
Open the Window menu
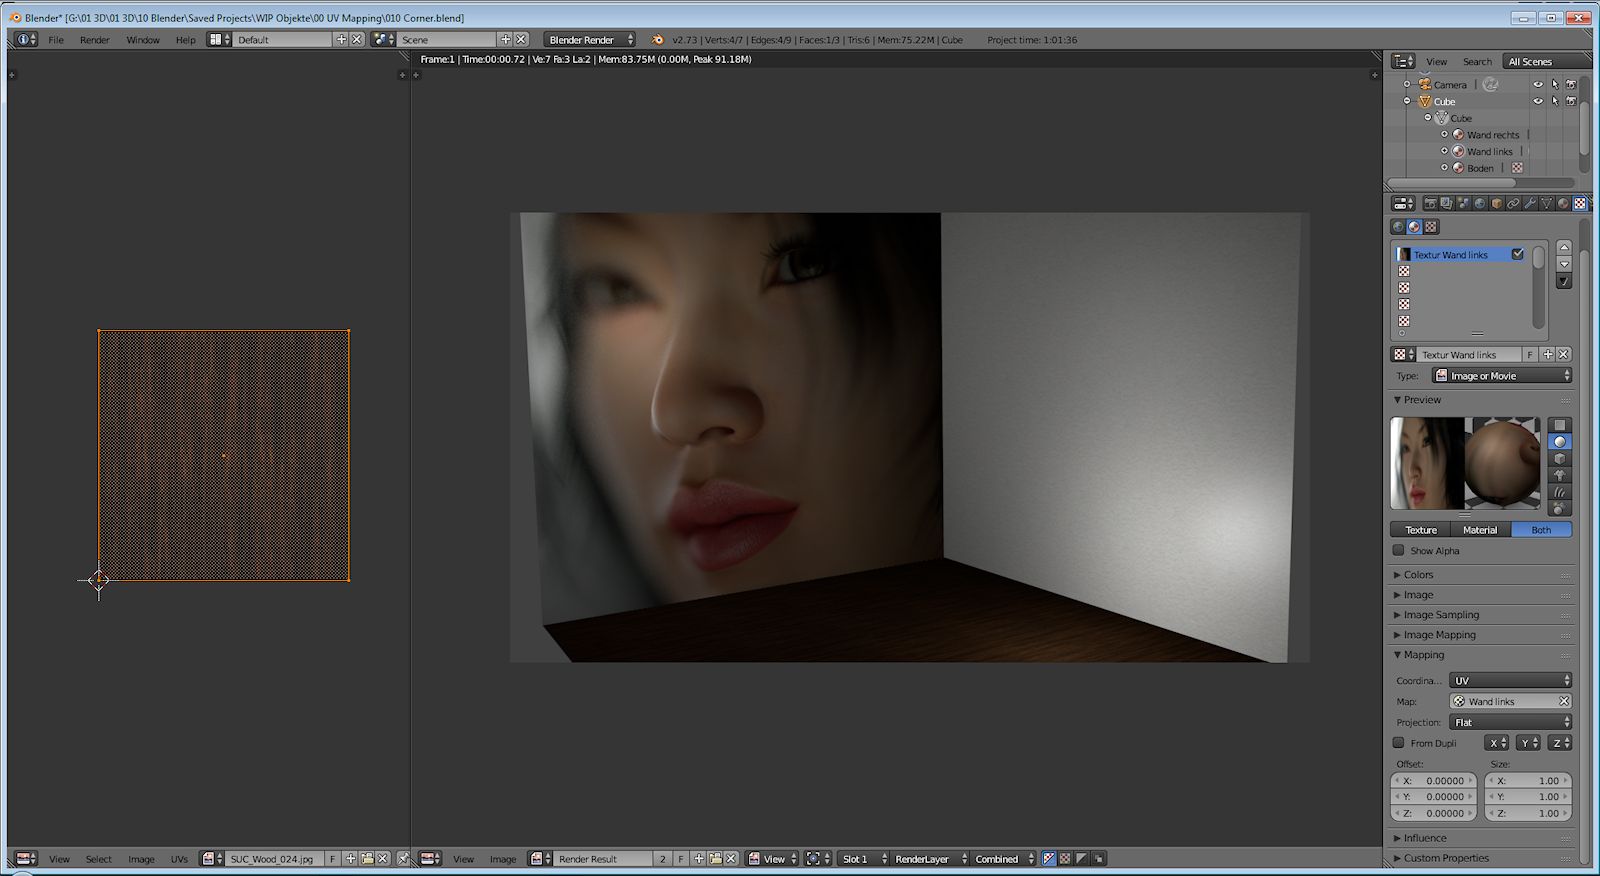[x=143, y=40]
